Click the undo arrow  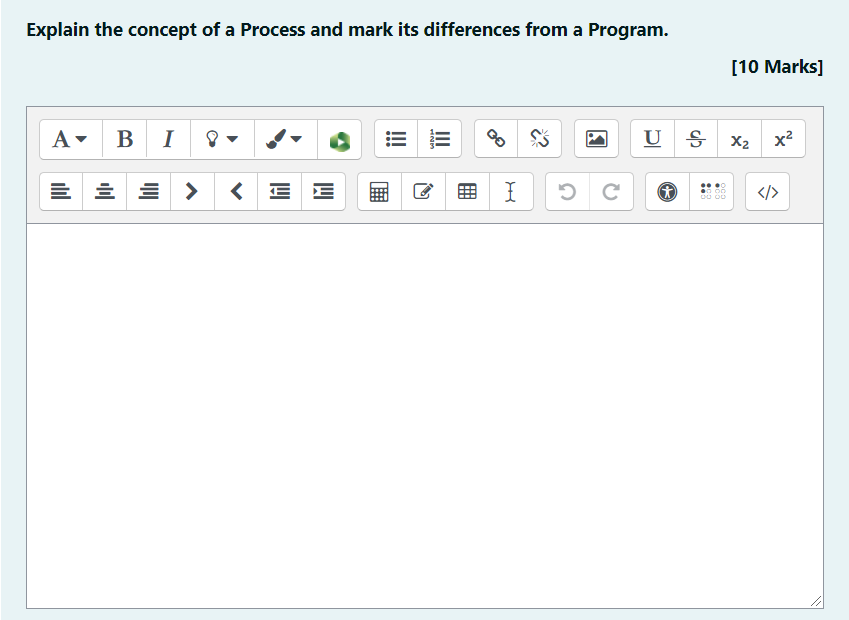click(x=567, y=192)
